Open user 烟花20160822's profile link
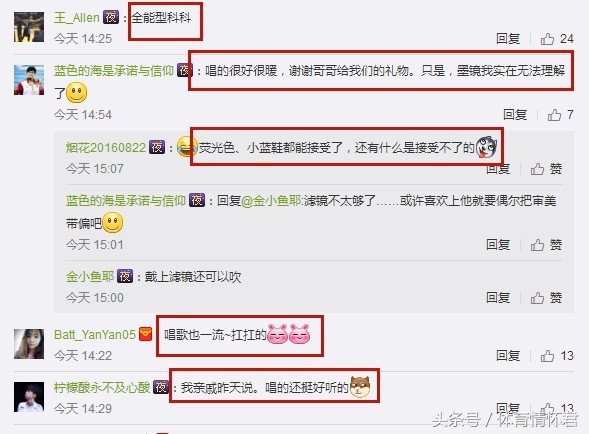 [106, 148]
